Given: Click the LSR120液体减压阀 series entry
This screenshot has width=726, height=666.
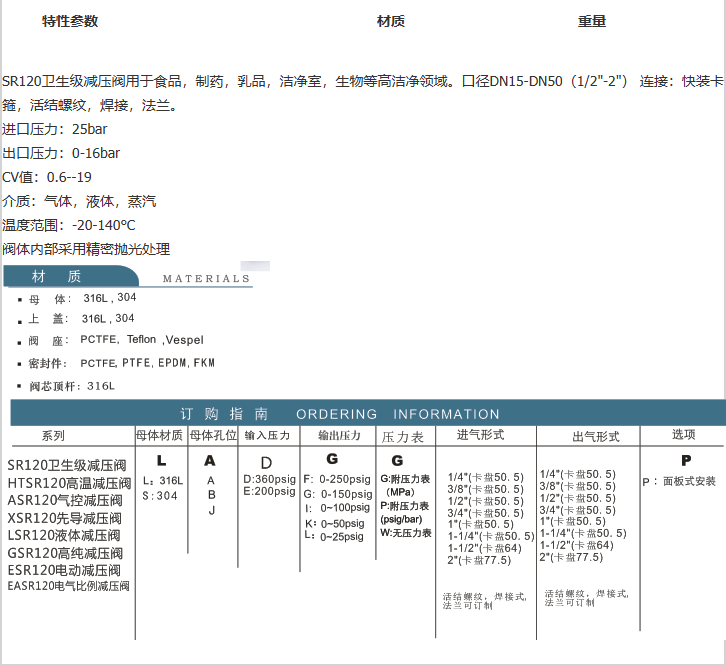Looking at the screenshot, I should pos(64,536).
